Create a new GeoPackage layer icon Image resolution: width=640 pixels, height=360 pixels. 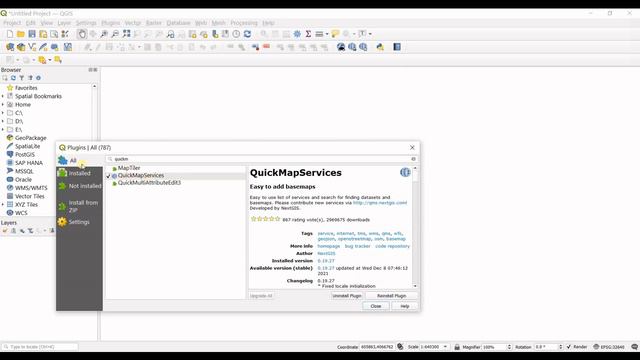click(21, 47)
